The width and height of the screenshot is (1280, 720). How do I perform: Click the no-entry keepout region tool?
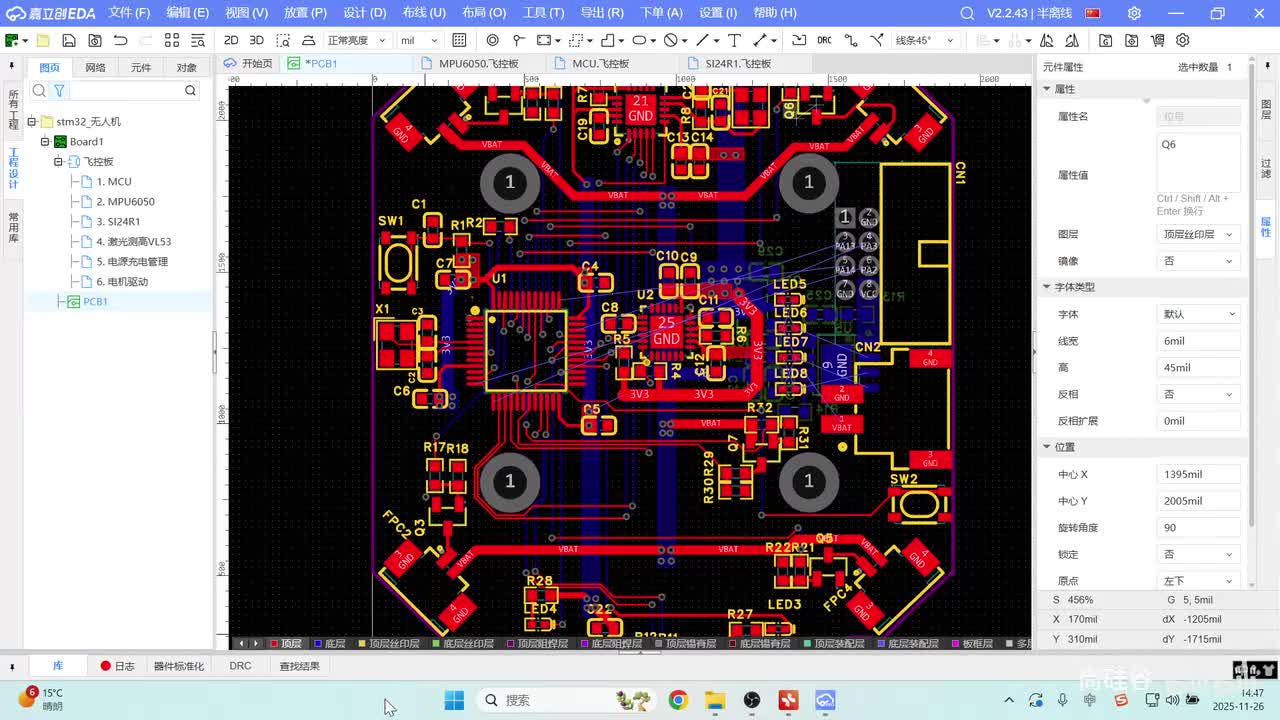pos(670,40)
